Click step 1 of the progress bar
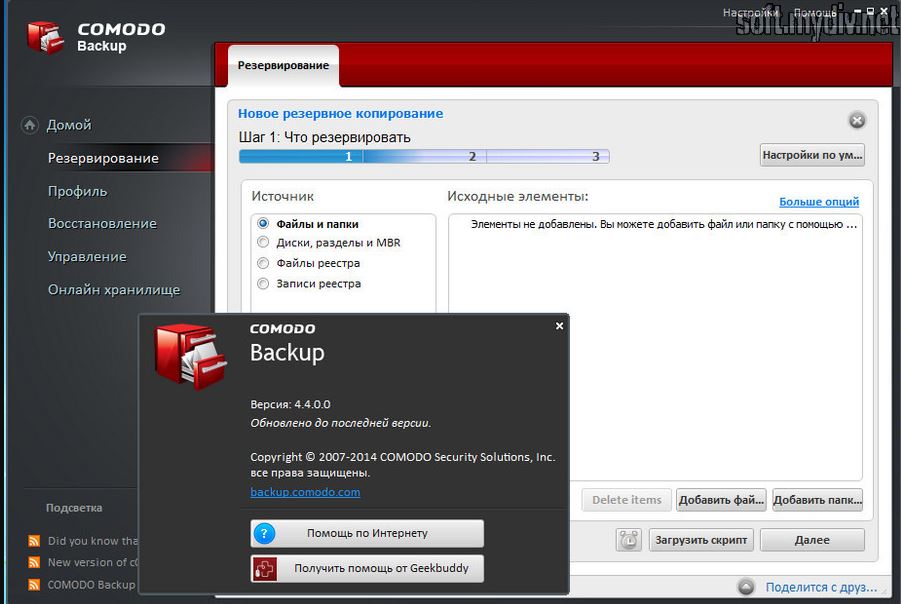 (x=301, y=156)
